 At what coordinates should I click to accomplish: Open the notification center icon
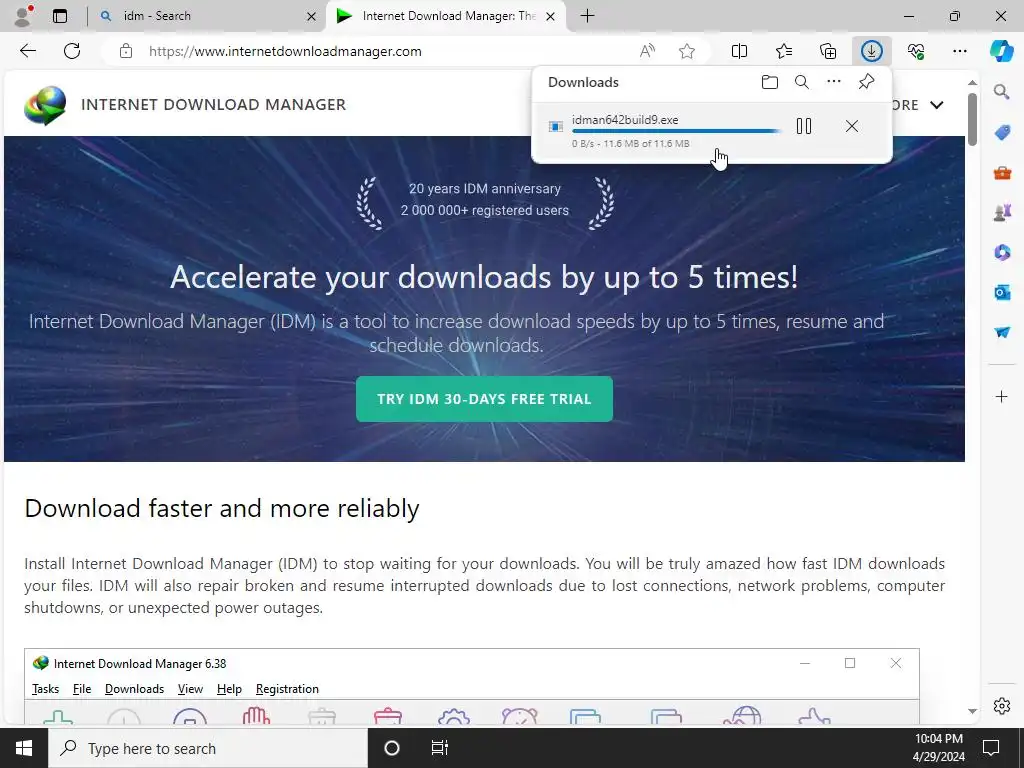click(x=991, y=748)
